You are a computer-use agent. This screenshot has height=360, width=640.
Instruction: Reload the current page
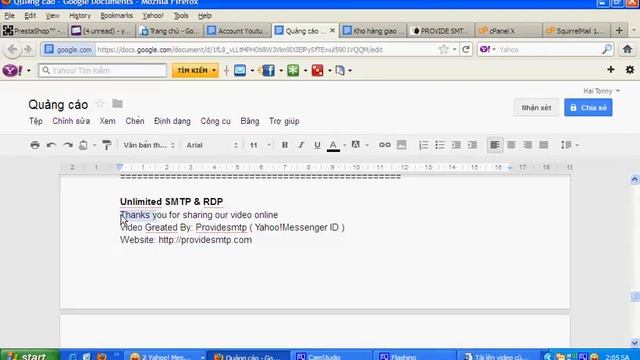(466, 49)
